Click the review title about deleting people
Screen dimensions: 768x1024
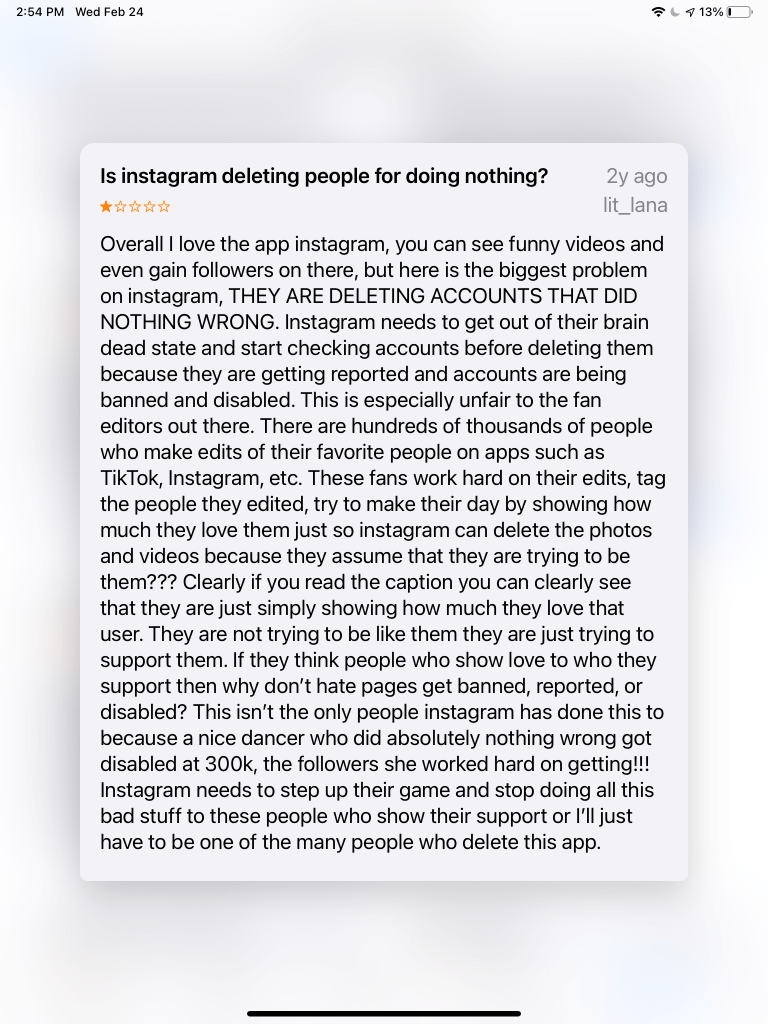coord(324,176)
